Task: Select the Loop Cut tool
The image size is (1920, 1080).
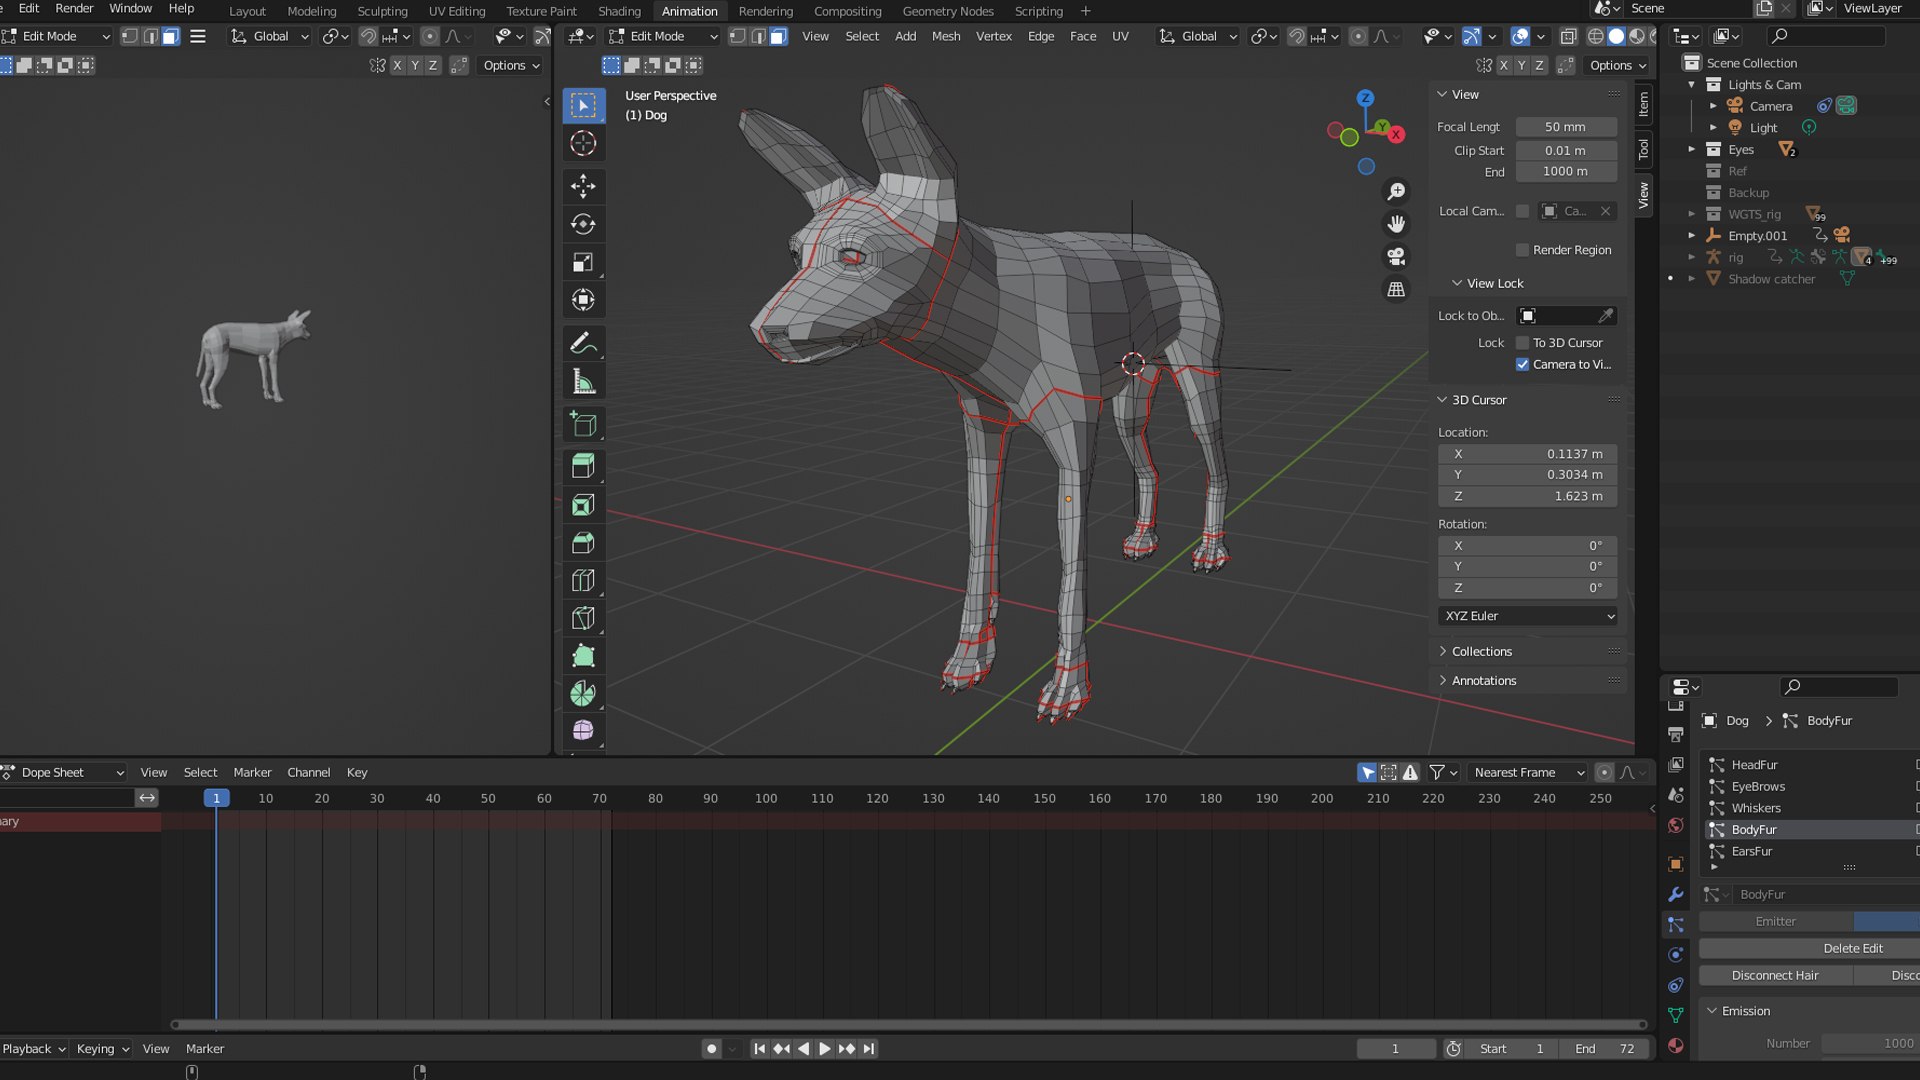Action: 583,580
